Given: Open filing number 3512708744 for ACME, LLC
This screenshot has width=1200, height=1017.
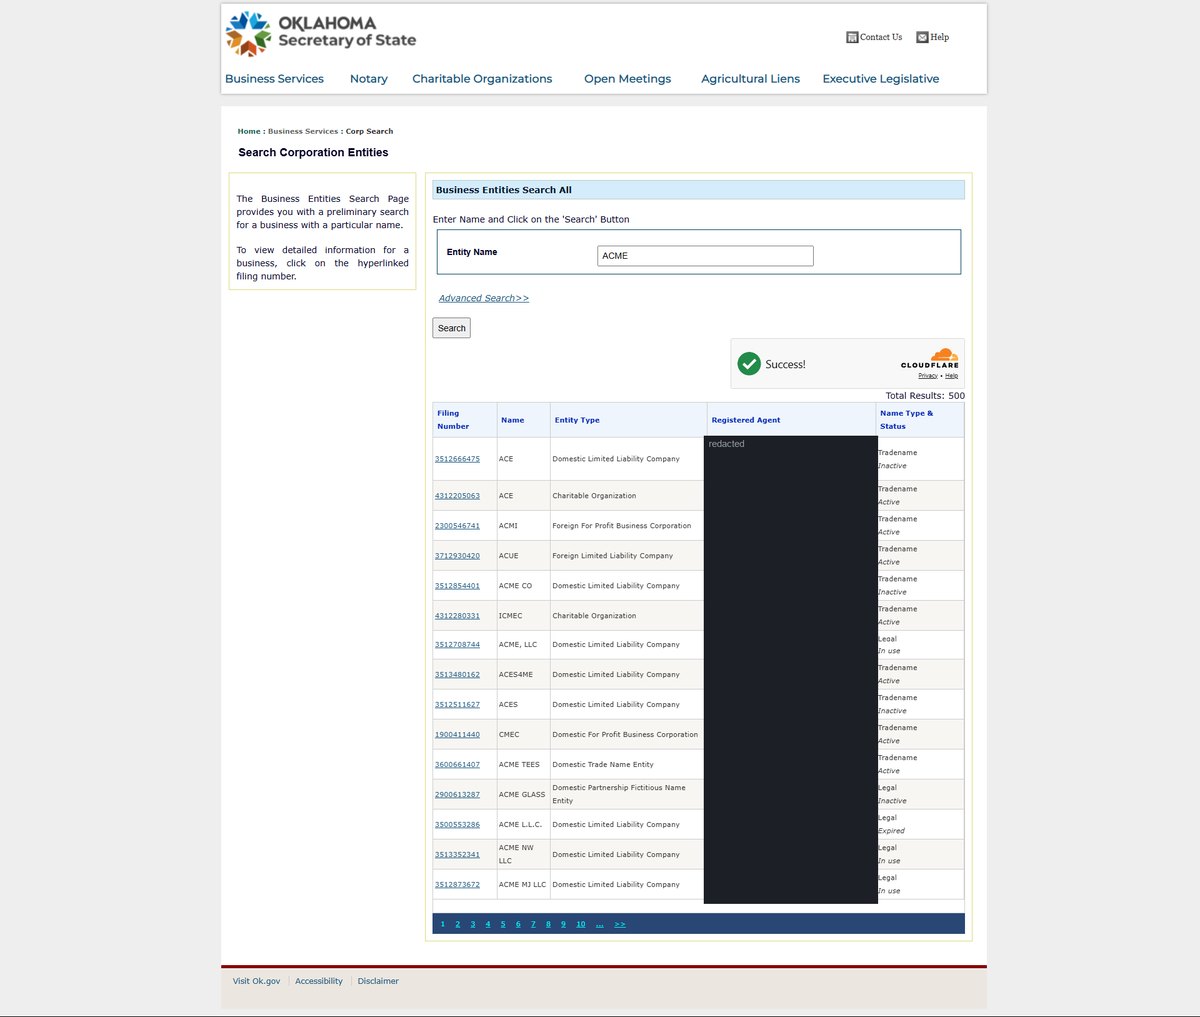Looking at the screenshot, I should (457, 645).
